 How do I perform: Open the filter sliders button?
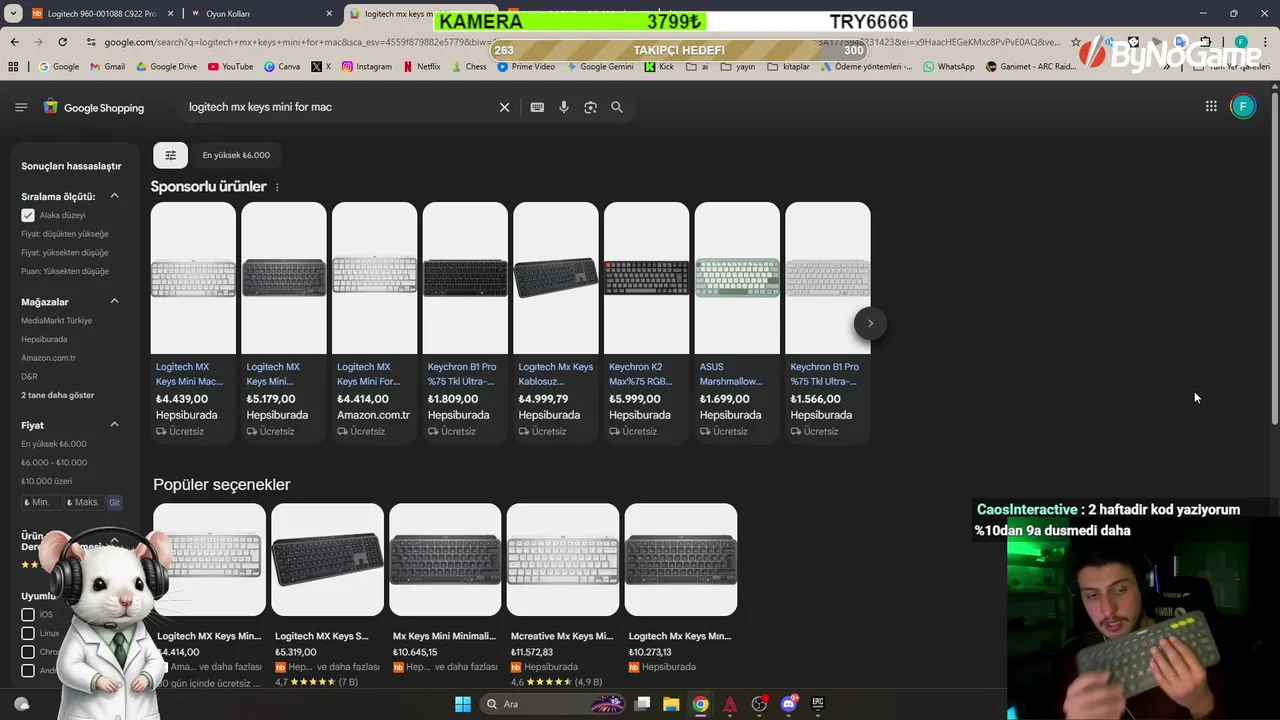tap(170, 155)
